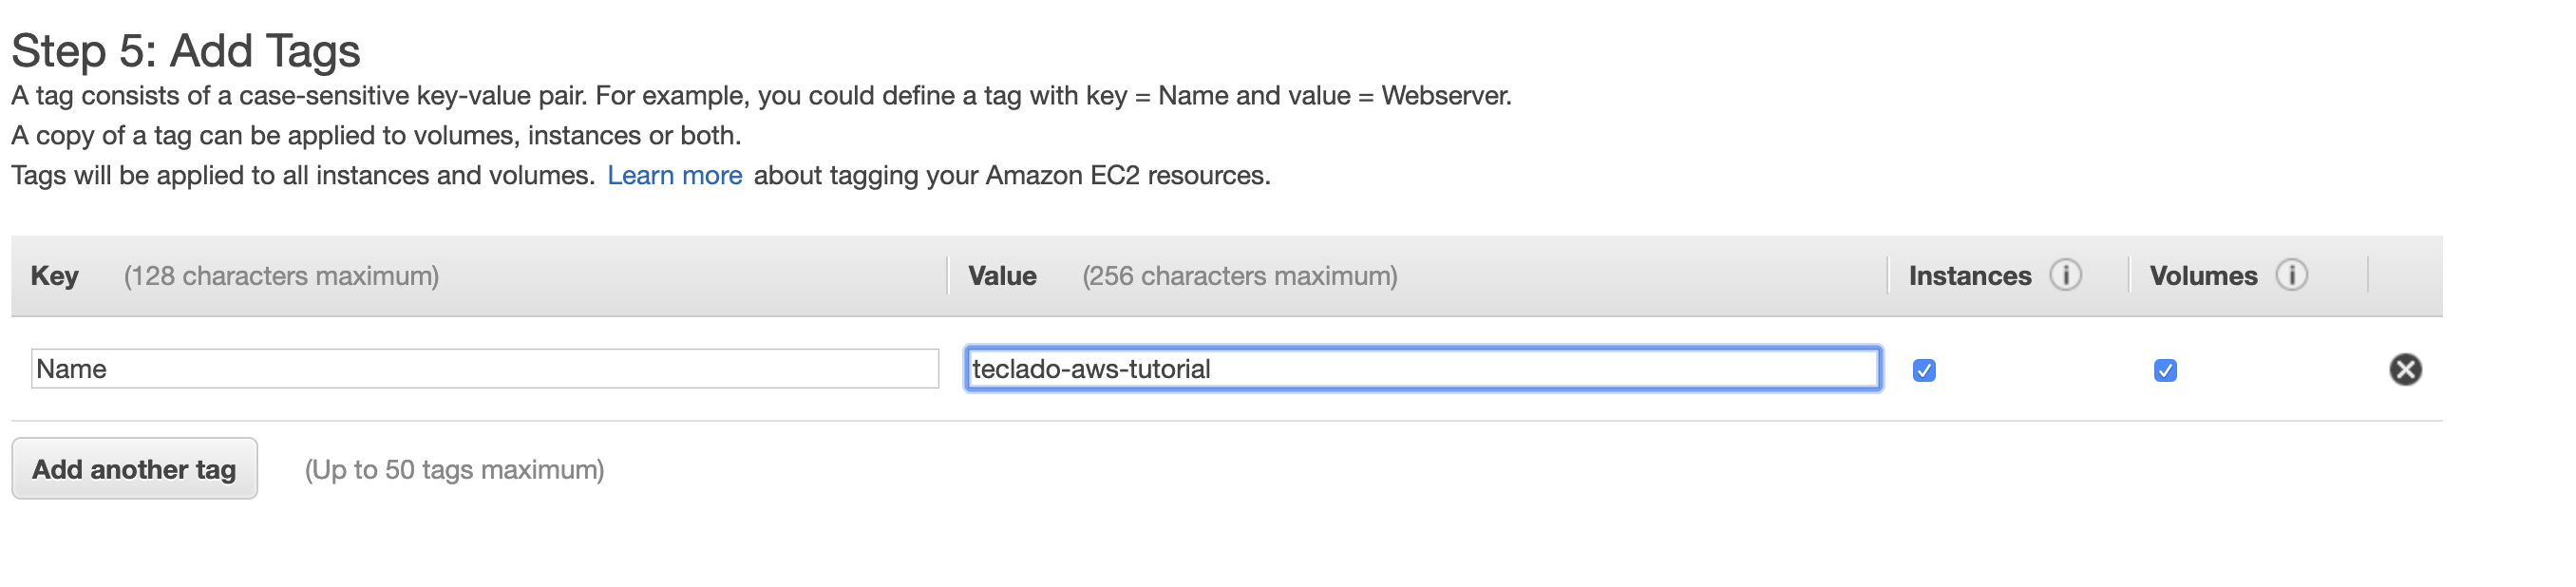Click the info icon next to Instances
Viewport: 2576px width, 587px height.
click(x=2065, y=274)
